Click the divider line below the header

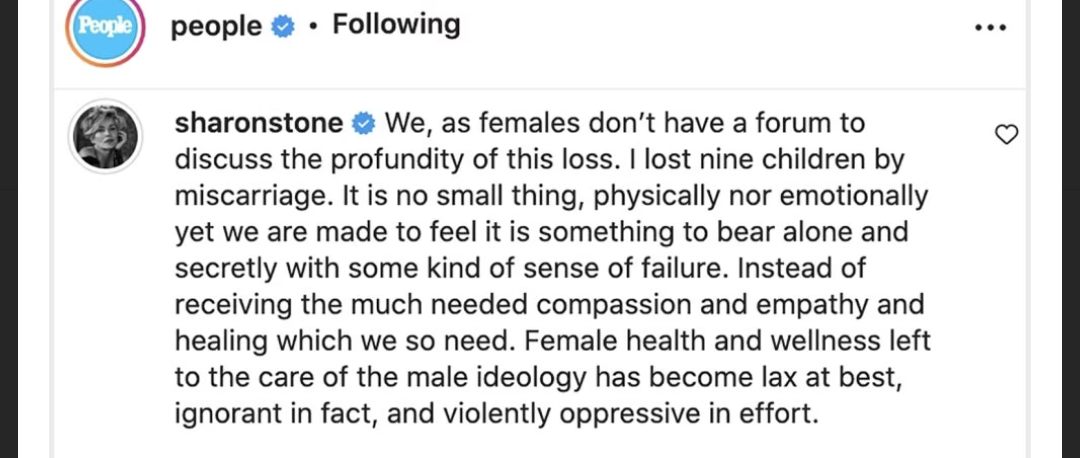coord(539,89)
